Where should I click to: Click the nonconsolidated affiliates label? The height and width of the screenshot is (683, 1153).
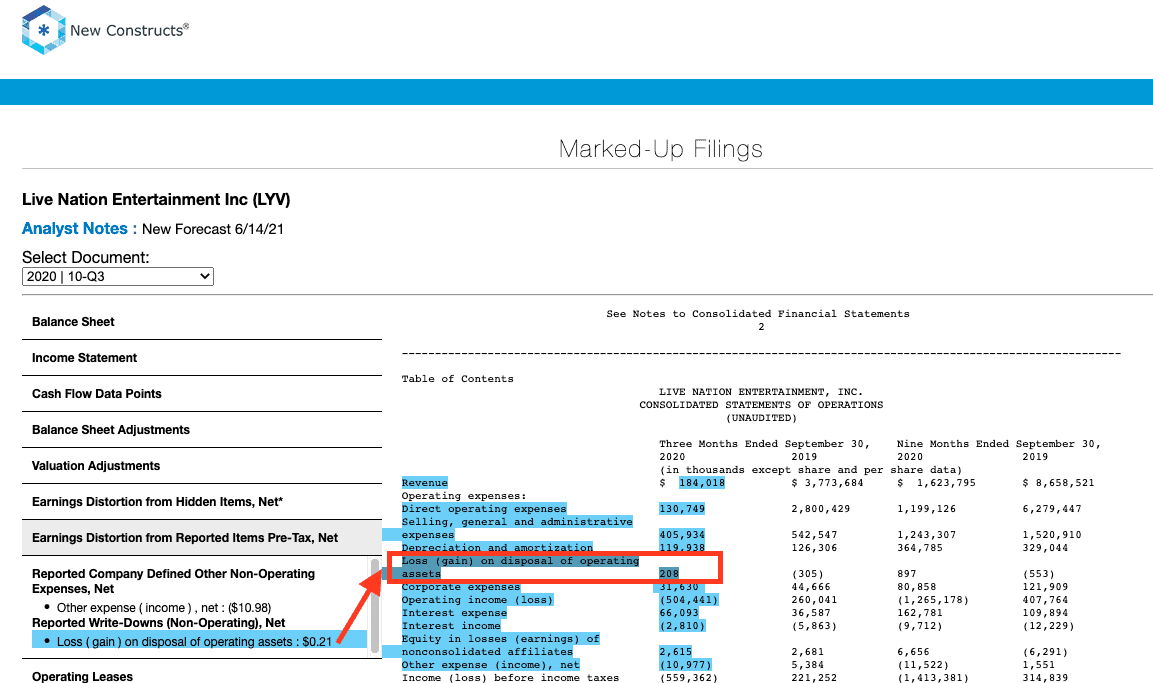487,652
